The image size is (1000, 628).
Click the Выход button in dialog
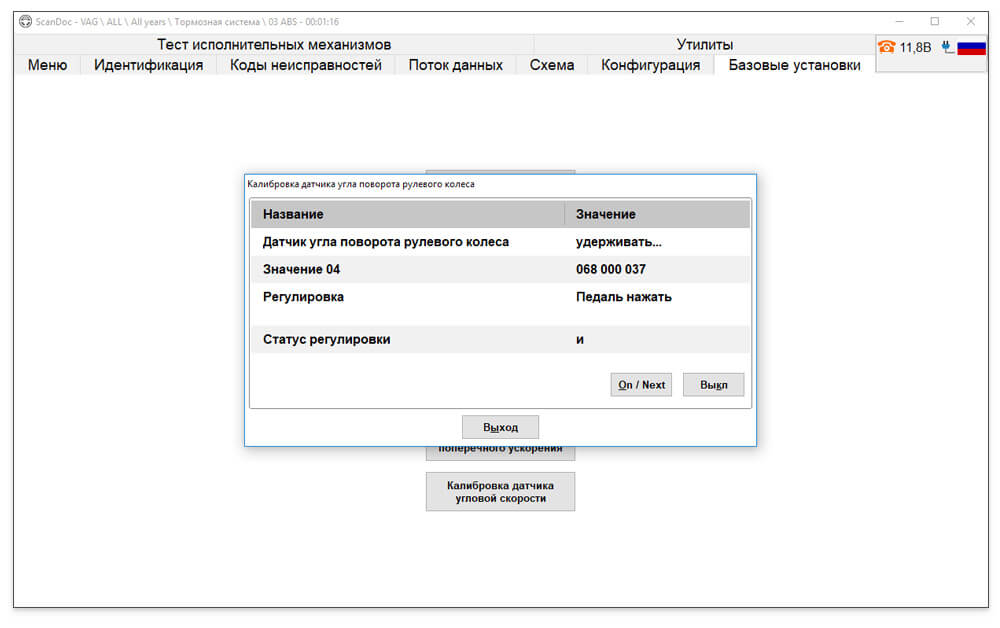coord(500,427)
